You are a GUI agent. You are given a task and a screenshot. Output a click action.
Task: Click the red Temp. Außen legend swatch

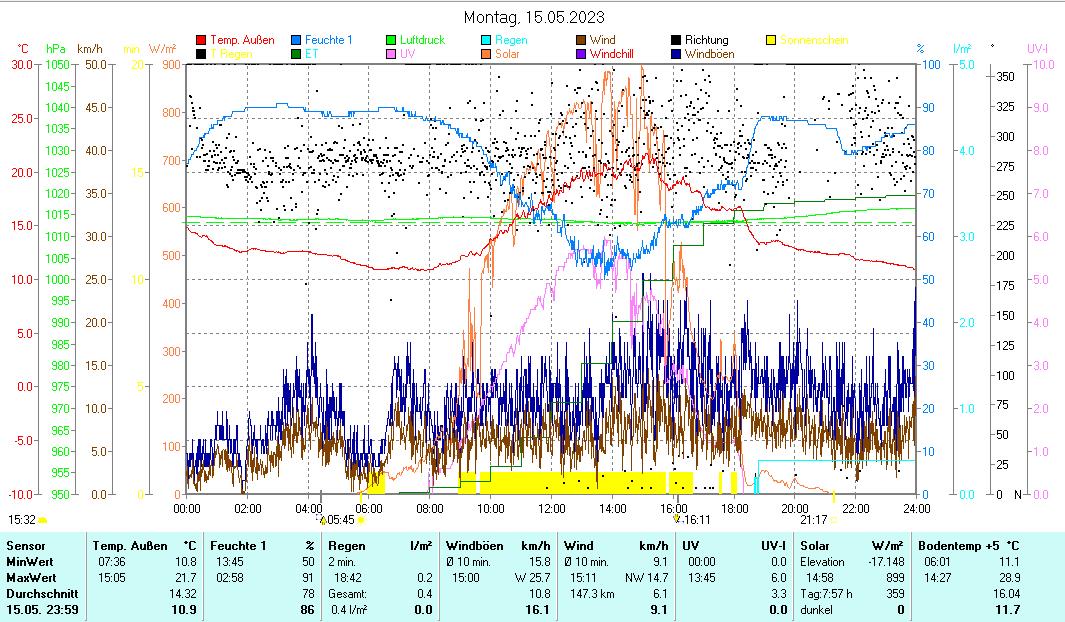pos(201,41)
